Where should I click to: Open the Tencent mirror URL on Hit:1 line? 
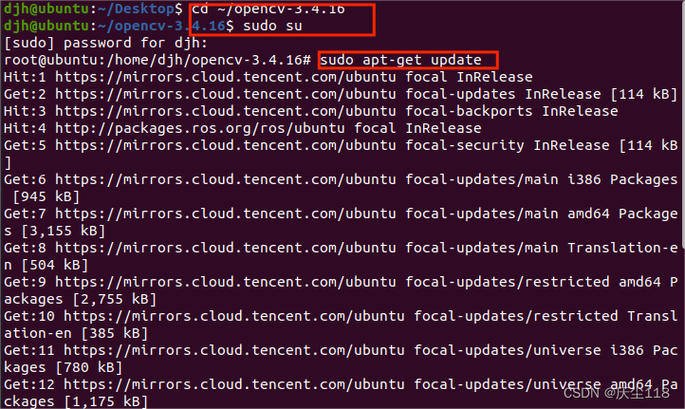point(220,77)
